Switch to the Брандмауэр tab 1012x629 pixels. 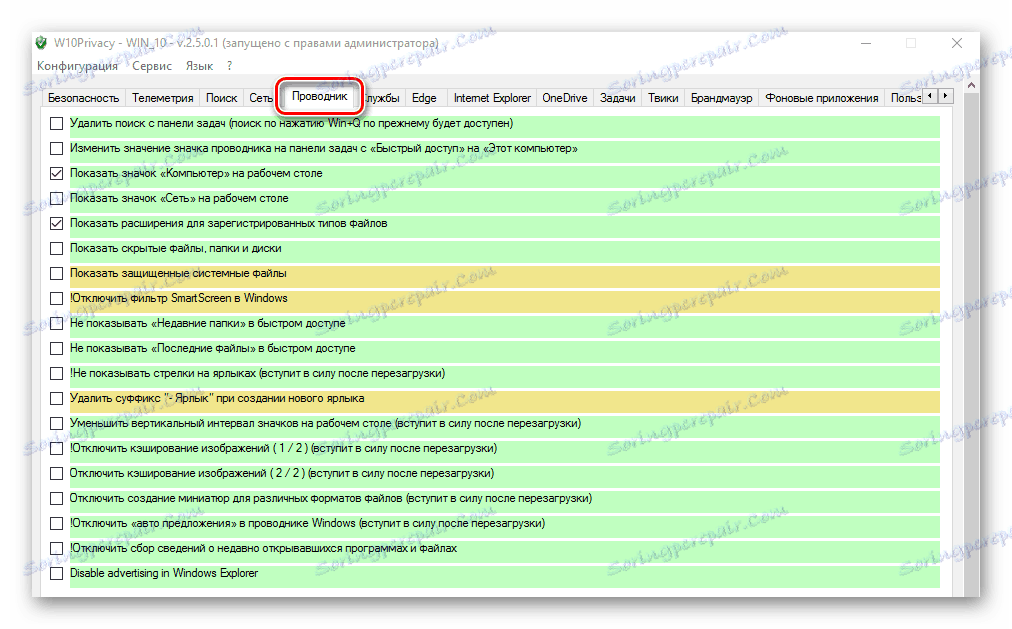pyautogui.click(x=722, y=97)
